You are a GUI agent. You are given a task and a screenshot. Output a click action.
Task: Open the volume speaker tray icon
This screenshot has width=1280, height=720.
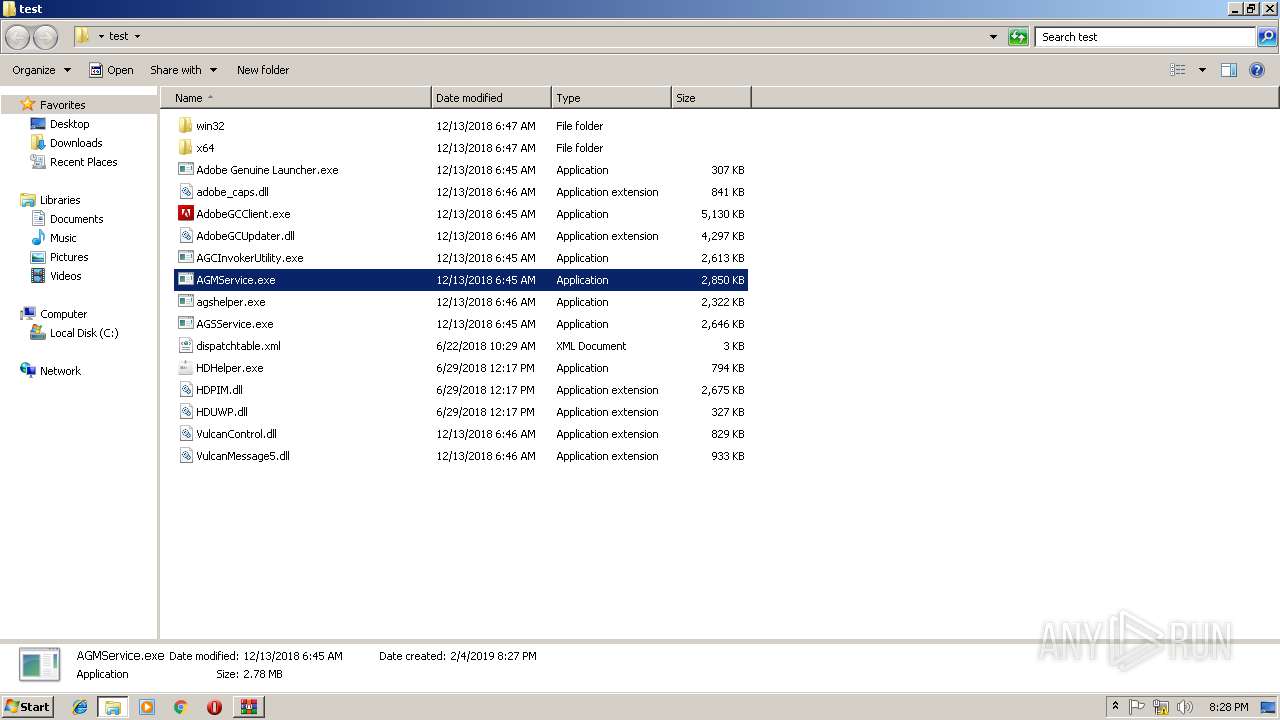1185,707
